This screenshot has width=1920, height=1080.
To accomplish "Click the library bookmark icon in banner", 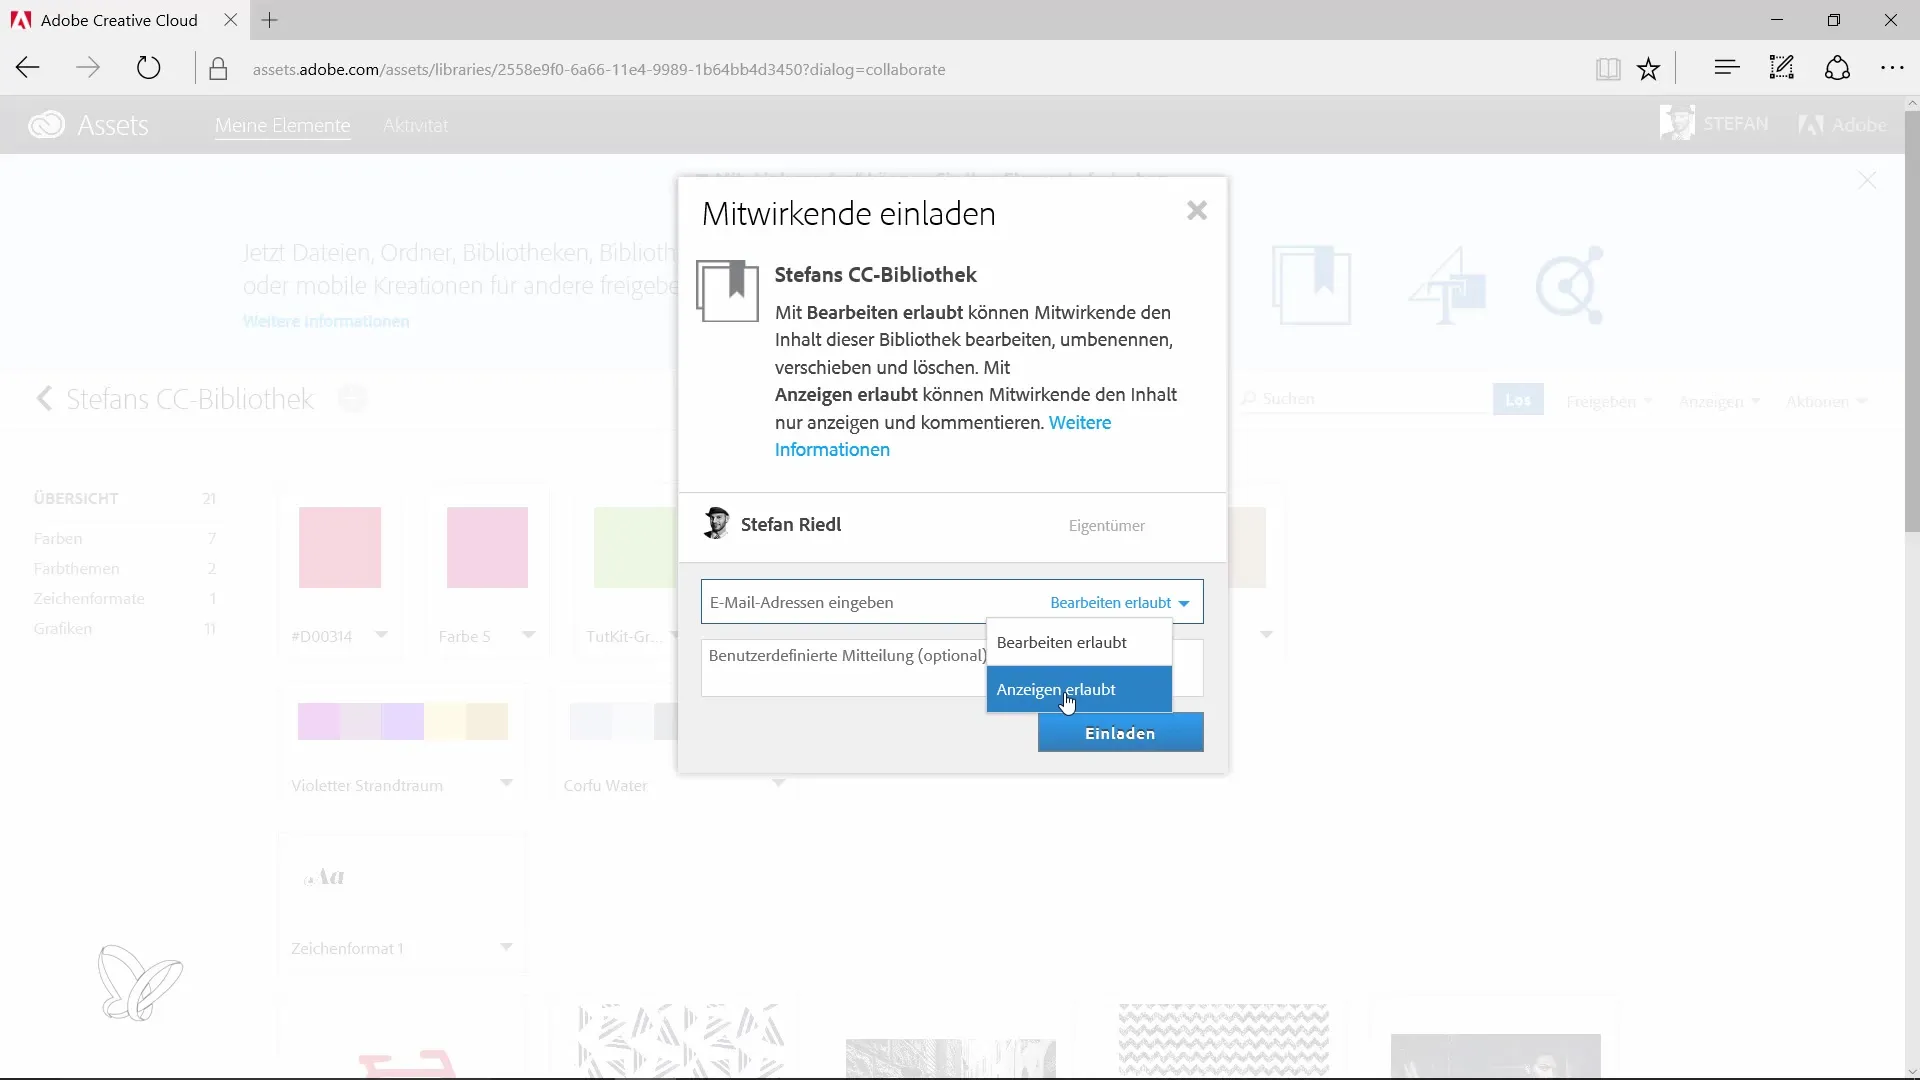I will tap(1312, 285).
